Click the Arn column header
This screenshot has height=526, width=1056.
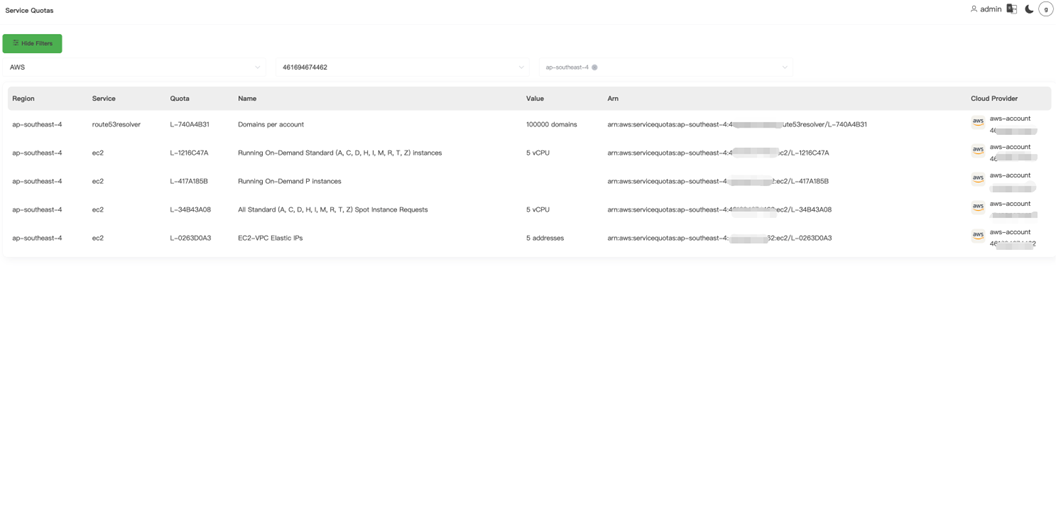click(613, 98)
